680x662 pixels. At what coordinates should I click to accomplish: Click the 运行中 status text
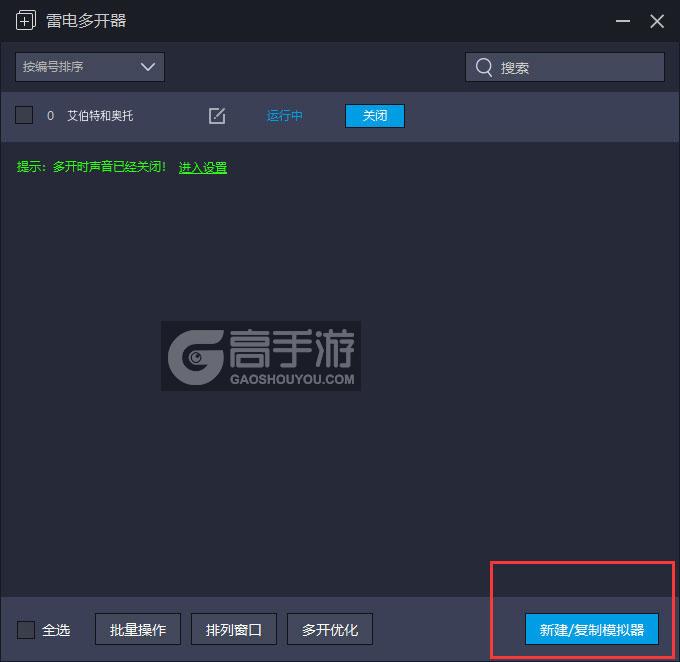point(284,115)
